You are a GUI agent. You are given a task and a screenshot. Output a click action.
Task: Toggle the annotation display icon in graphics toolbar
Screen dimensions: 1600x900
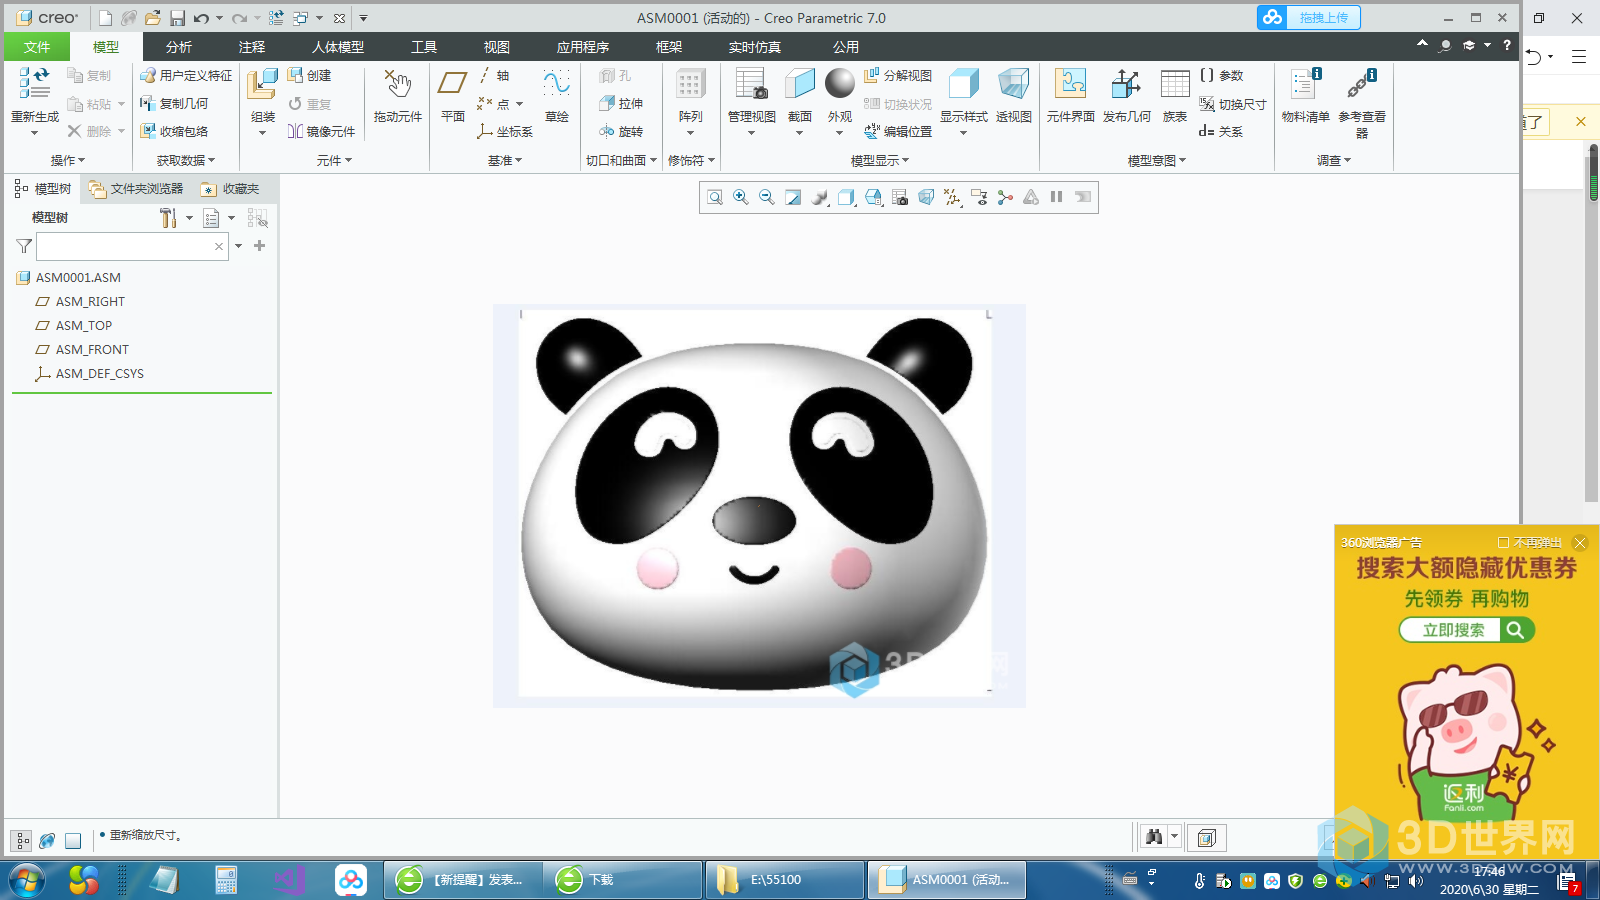click(x=979, y=197)
